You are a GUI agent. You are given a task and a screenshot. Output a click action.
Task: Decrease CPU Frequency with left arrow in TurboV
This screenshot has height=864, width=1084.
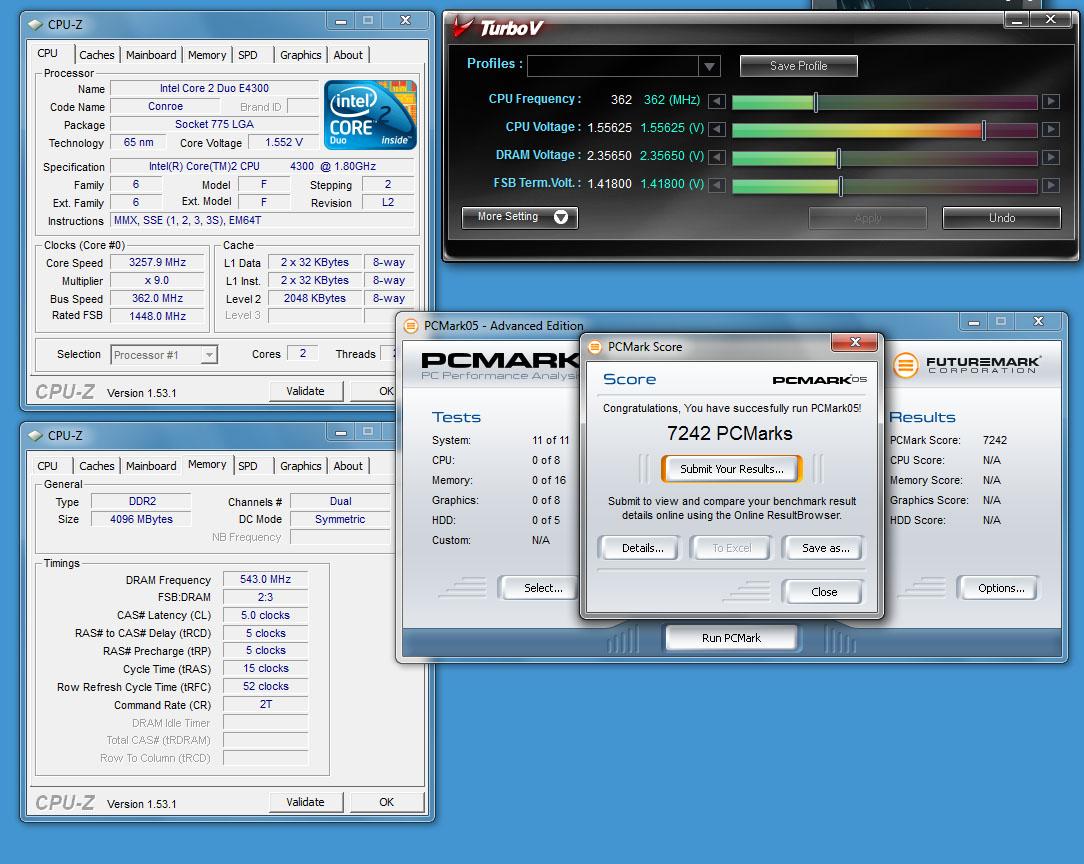(x=717, y=102)
